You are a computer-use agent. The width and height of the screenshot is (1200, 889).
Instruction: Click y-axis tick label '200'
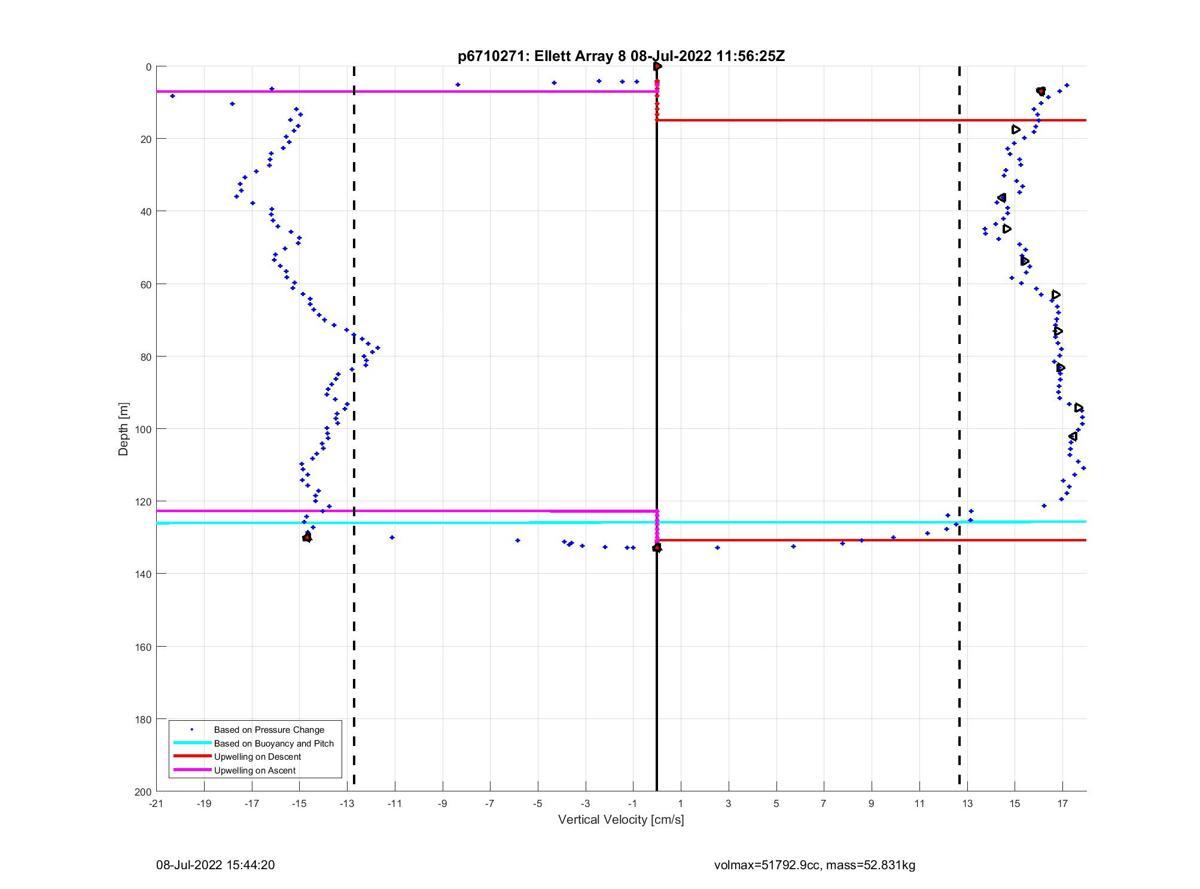[142, 792]
